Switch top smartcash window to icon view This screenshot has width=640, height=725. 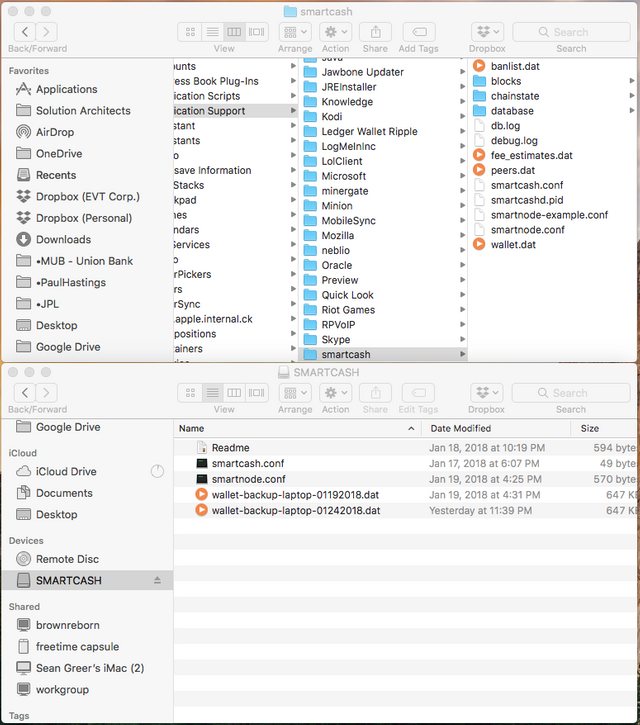coord(190,32)
